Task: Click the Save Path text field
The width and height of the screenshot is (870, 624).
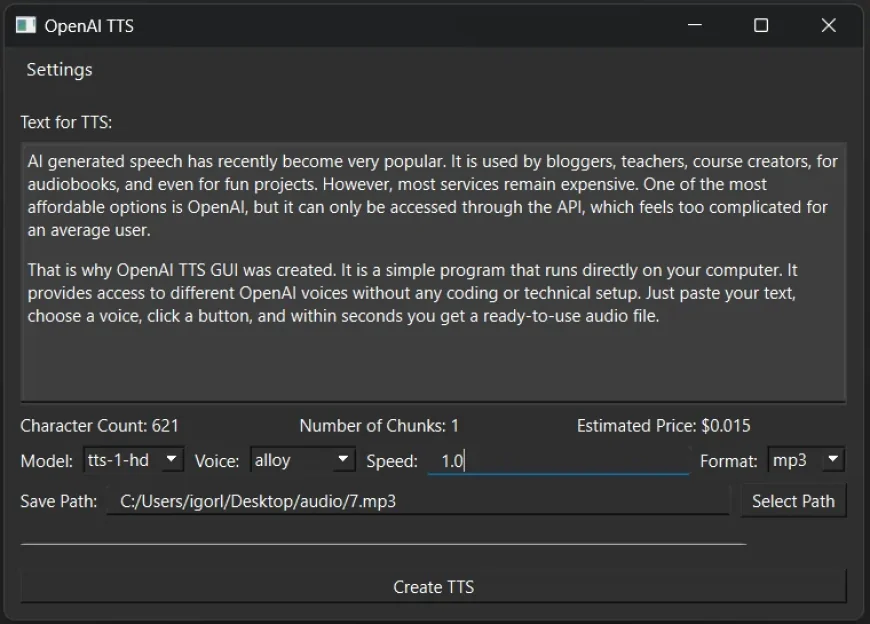Action: pyautogui.click(x=418, y=501)
